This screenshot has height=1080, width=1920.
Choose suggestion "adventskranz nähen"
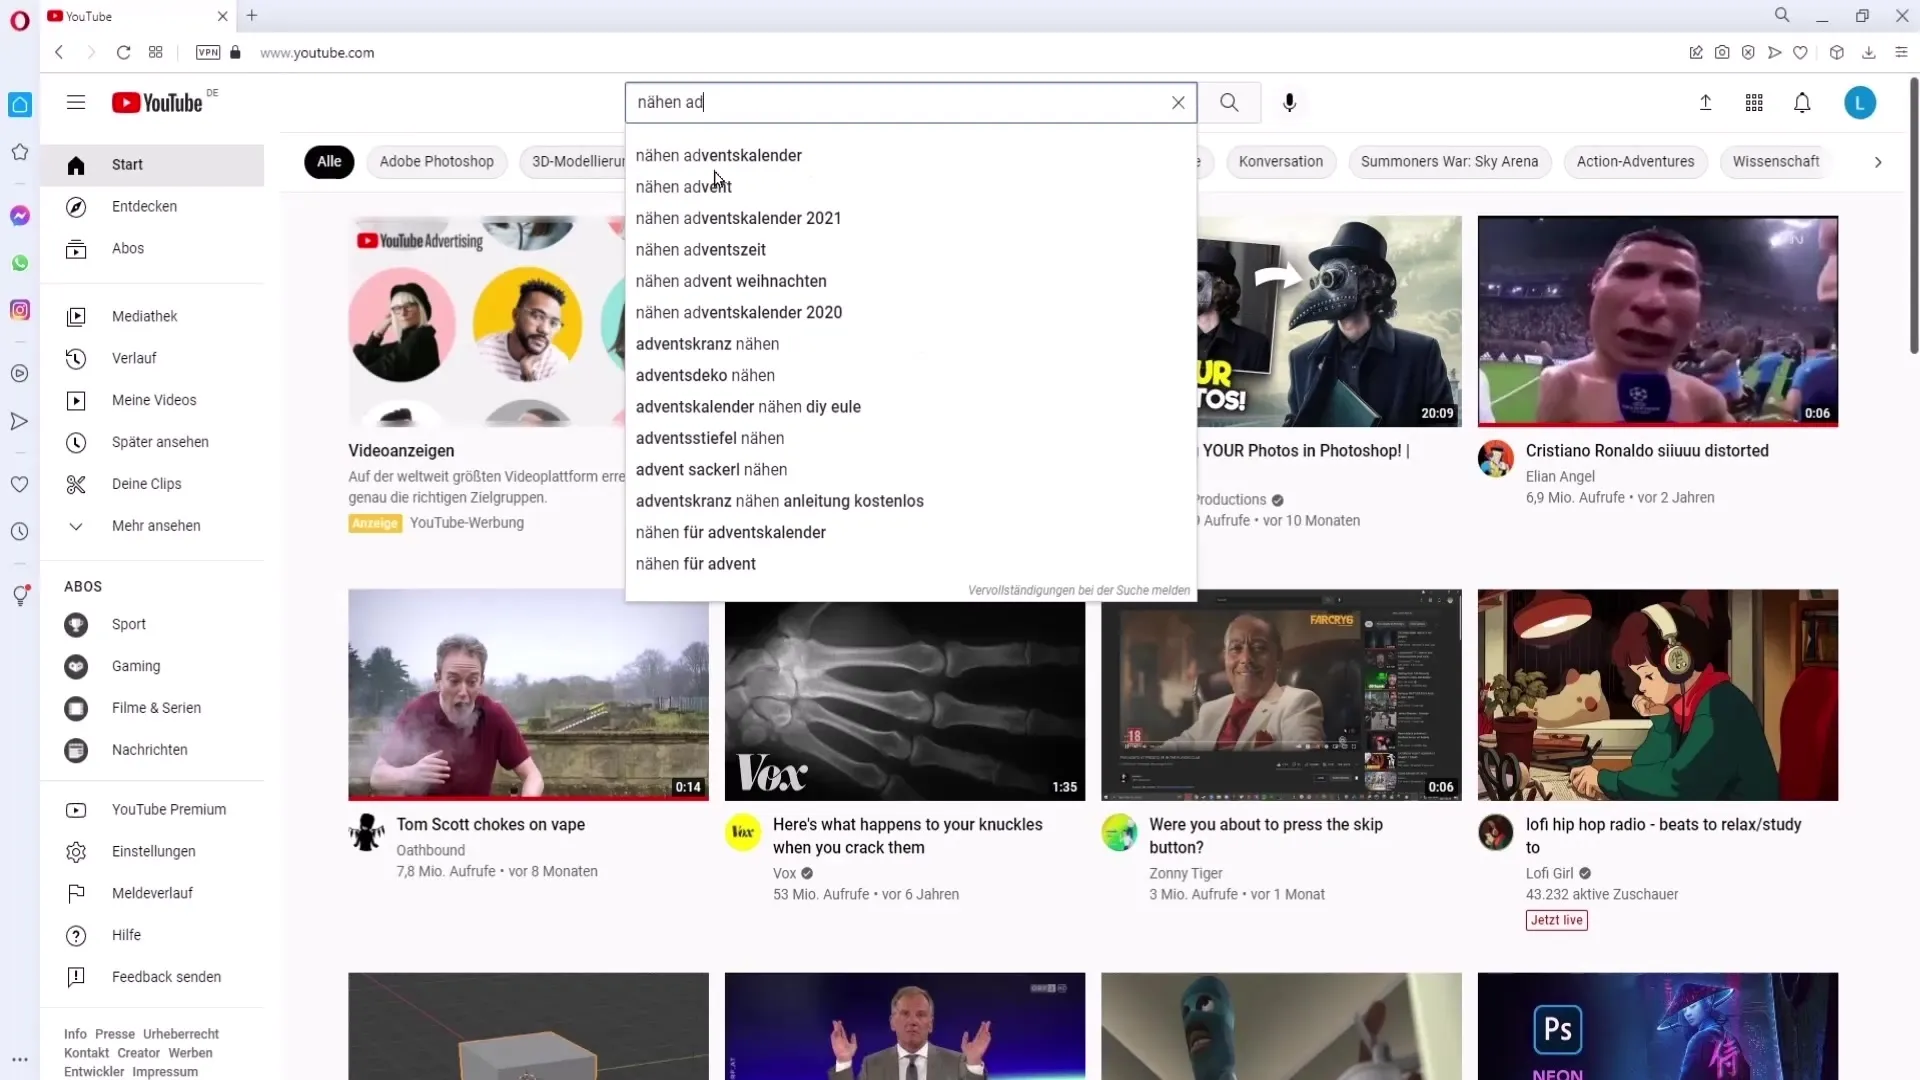(x=911, y=344)
